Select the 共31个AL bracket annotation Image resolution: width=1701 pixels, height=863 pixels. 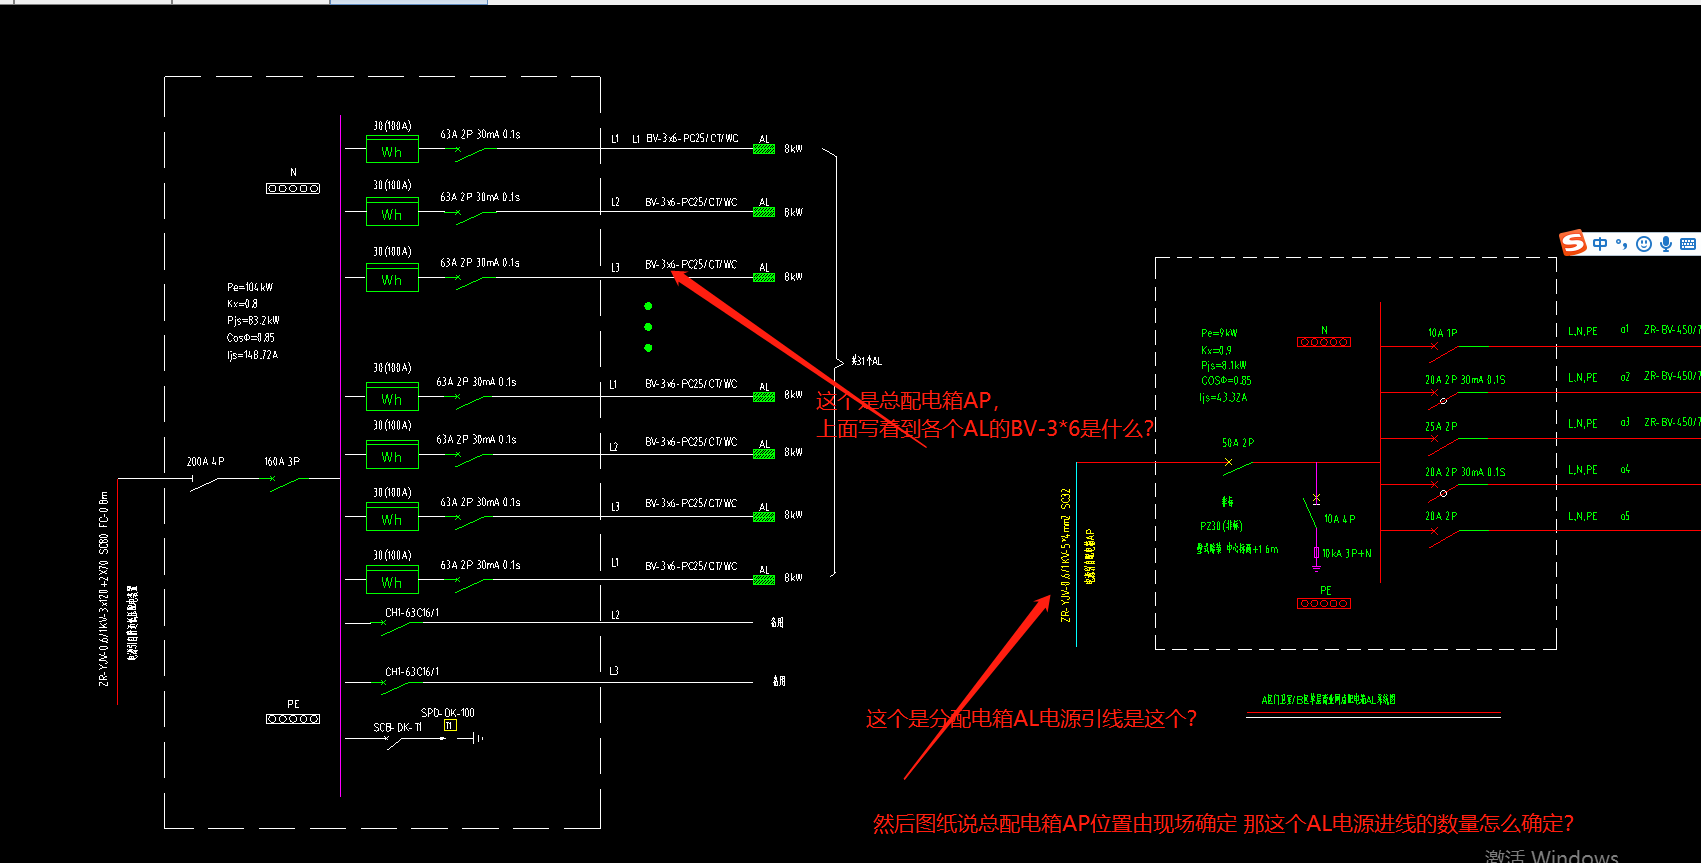click(867, 361)
